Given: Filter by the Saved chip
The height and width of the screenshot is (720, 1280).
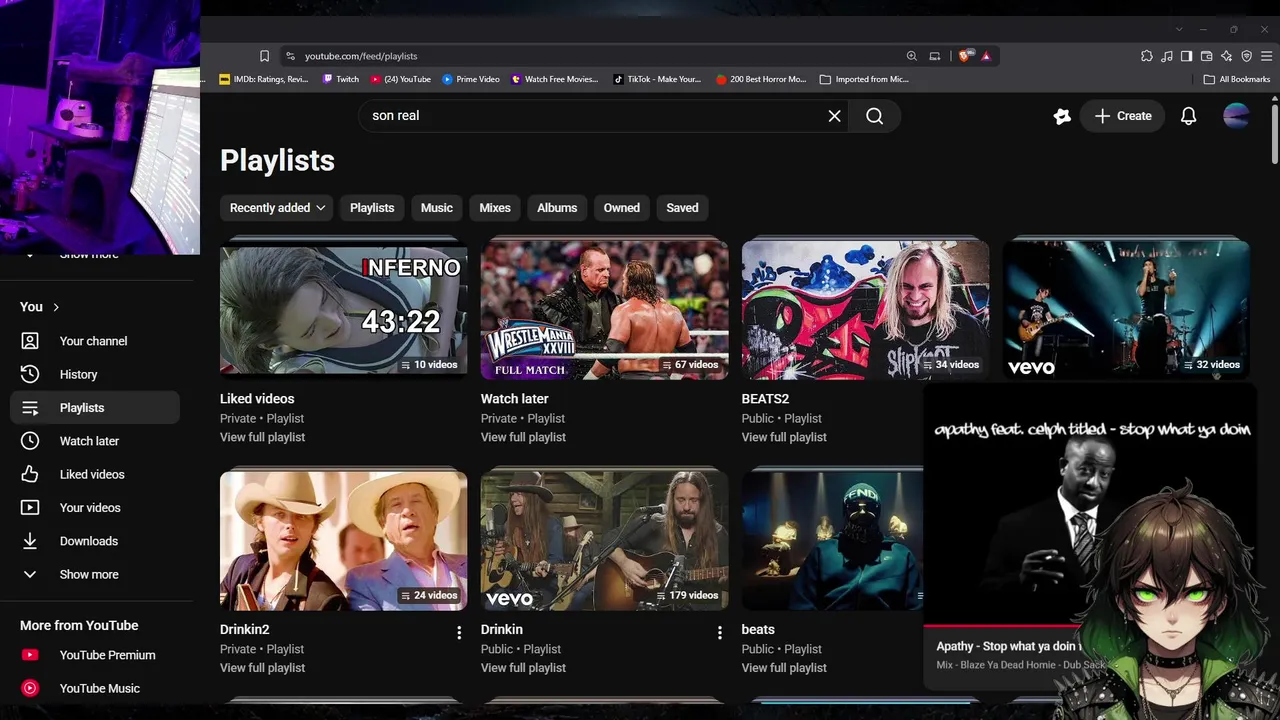Looking at the screenshot, I should 683,208.
